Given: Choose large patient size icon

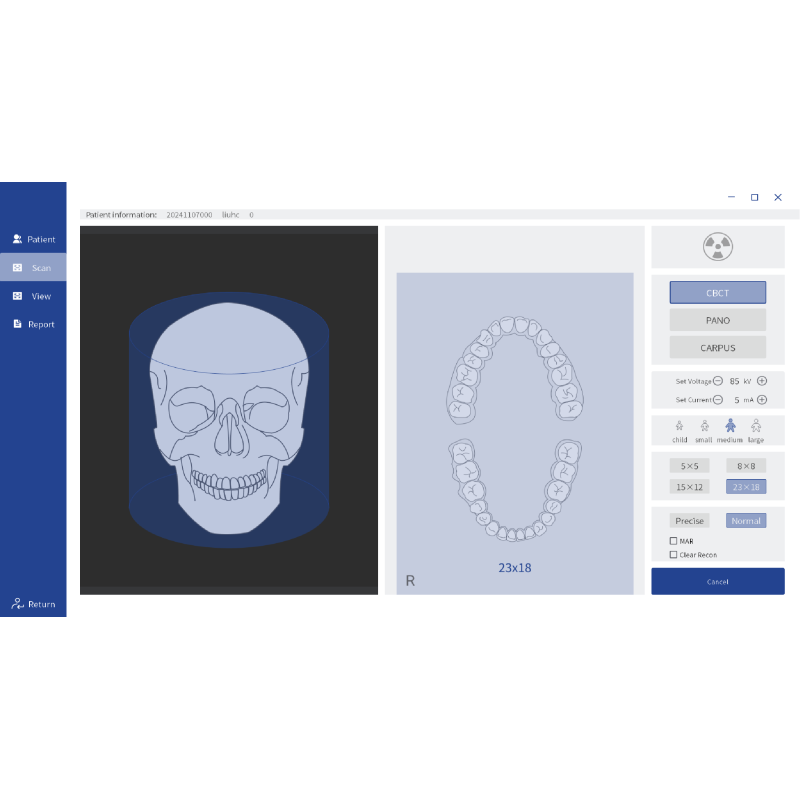Looking at the screenshot, I should pos(756,426).
